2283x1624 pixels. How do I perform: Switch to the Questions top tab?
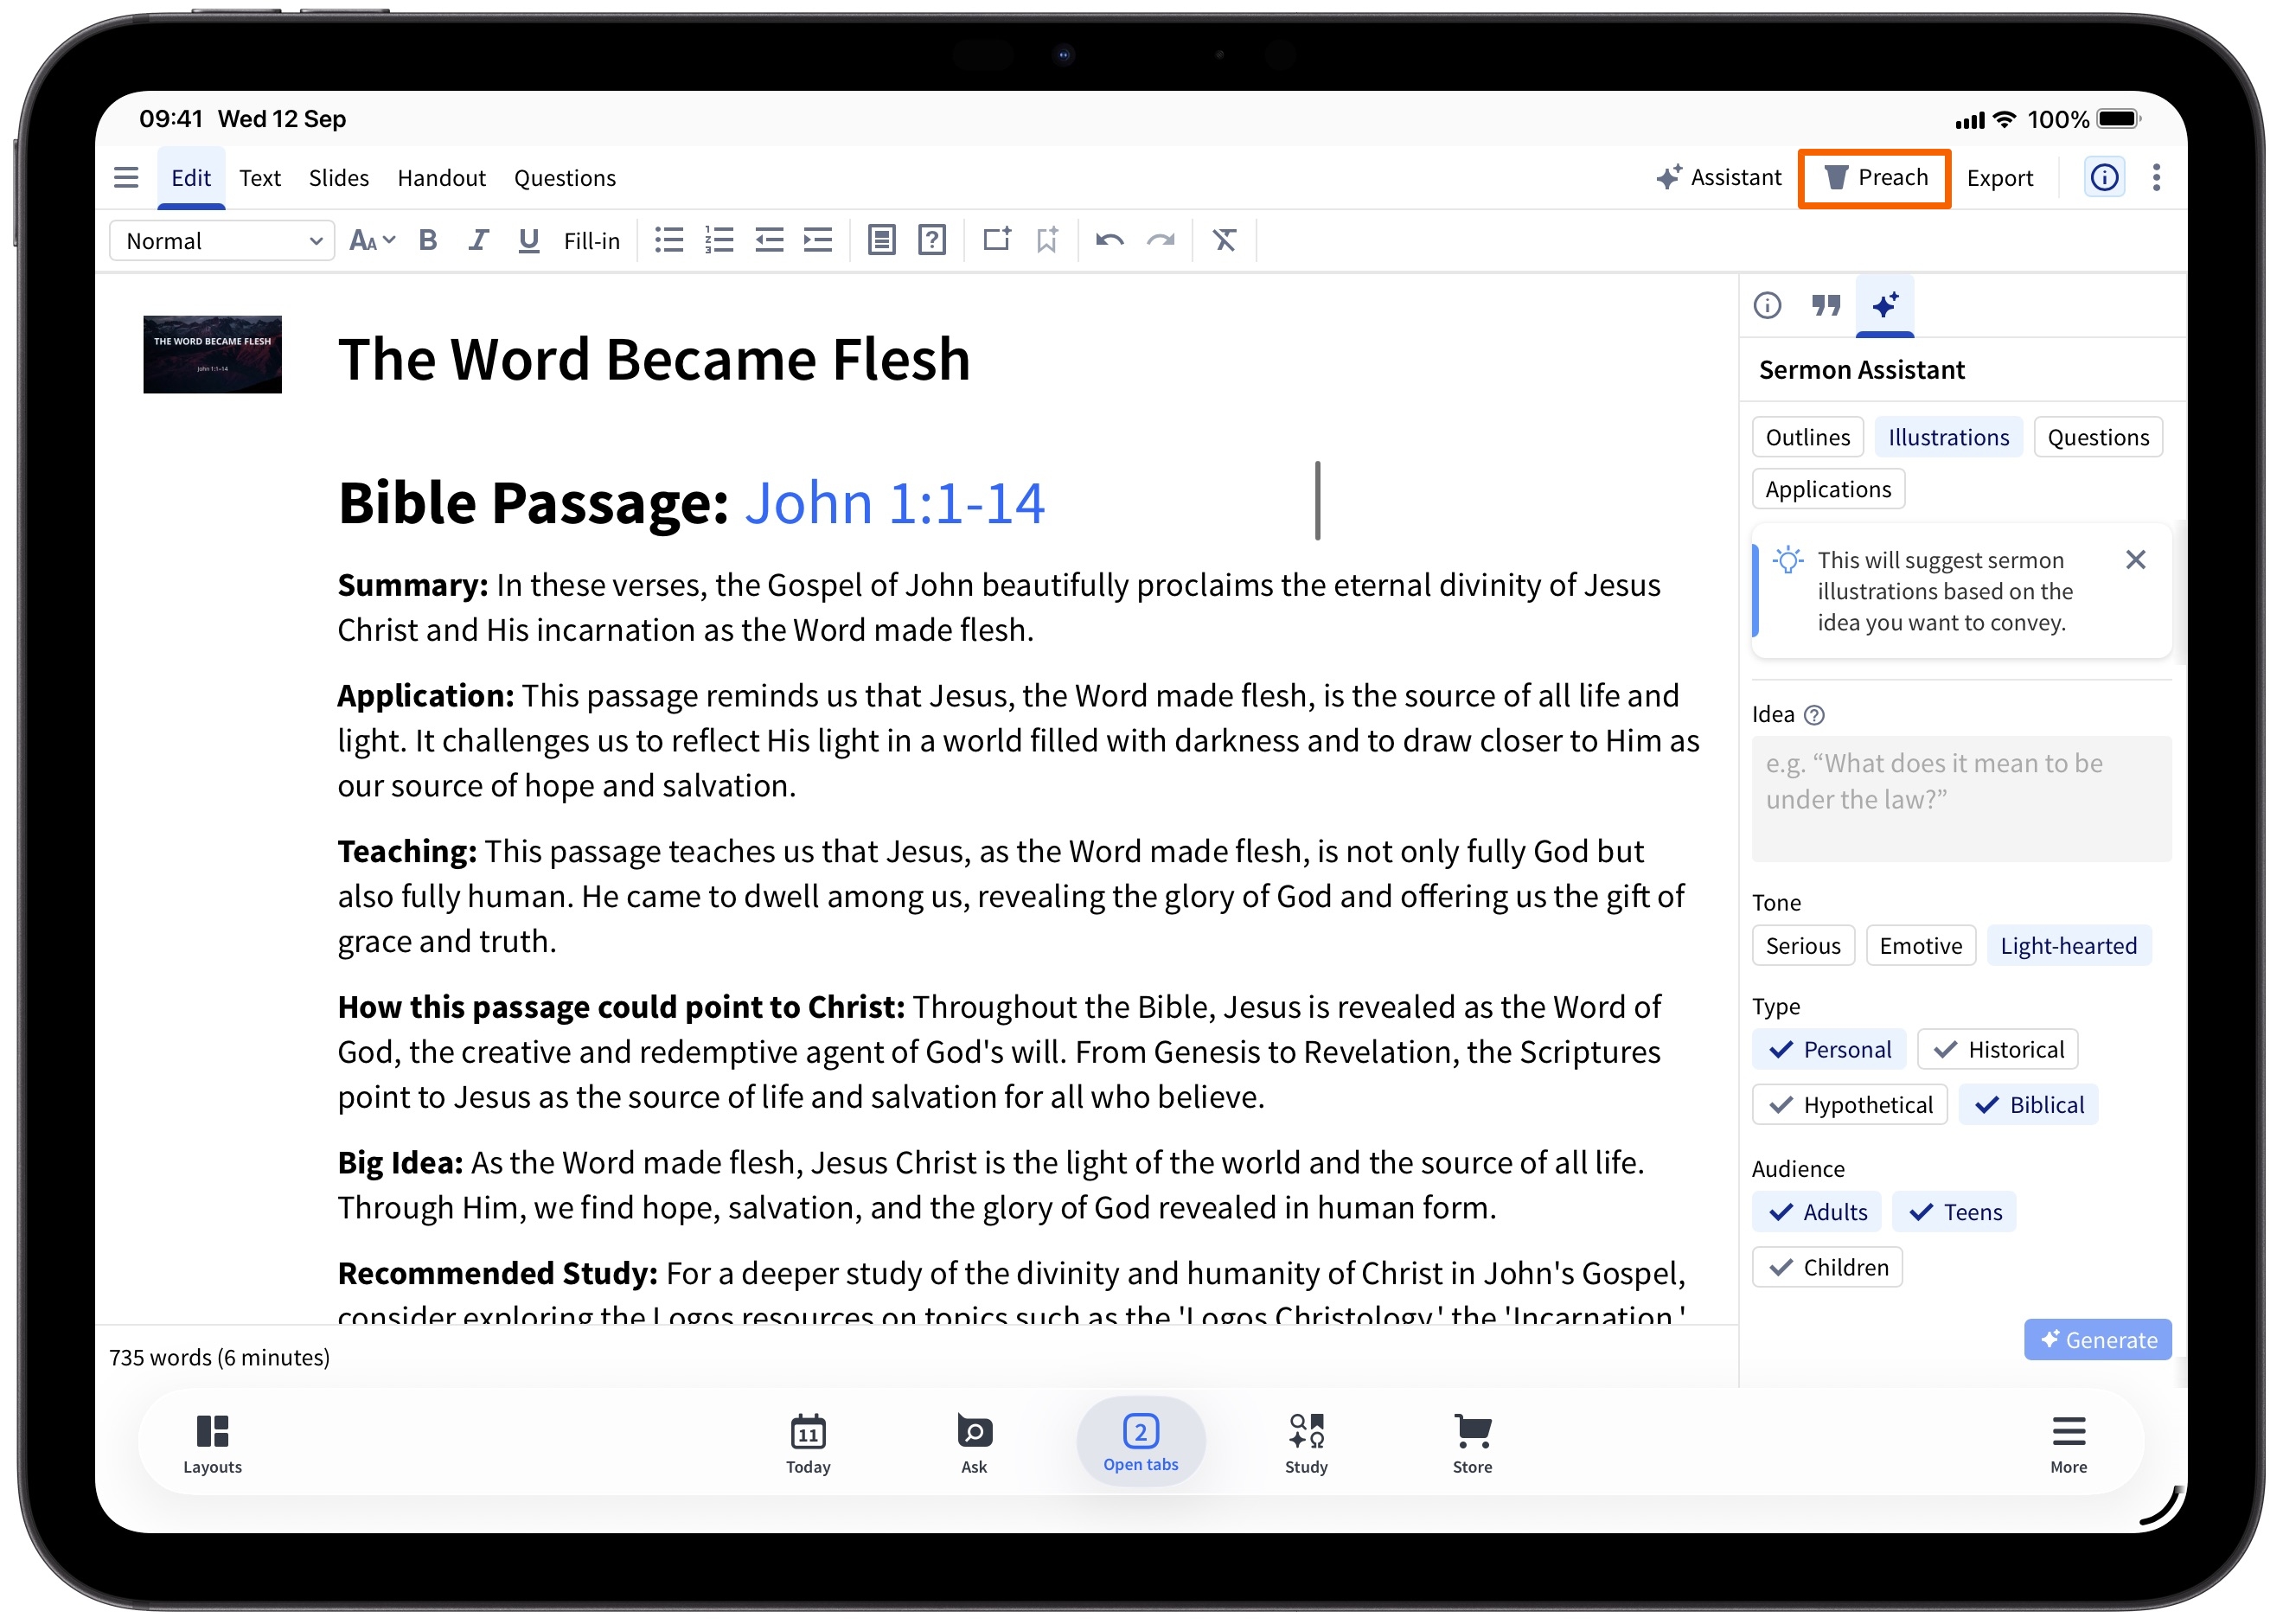565,178
